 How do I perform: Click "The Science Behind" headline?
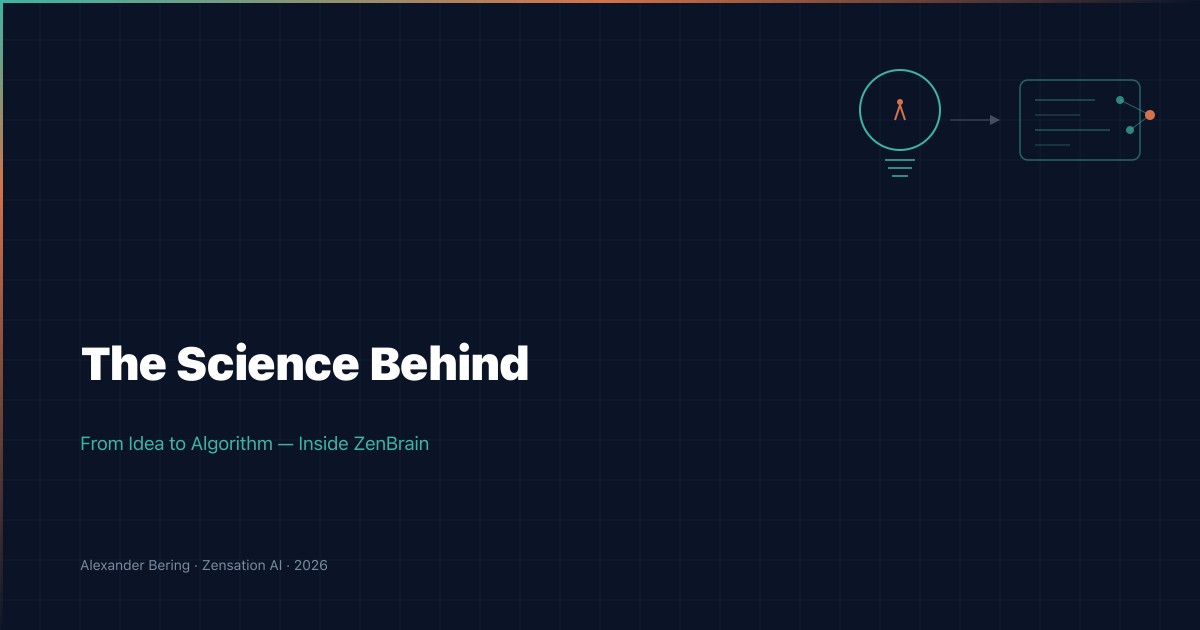tap(305, 365)
